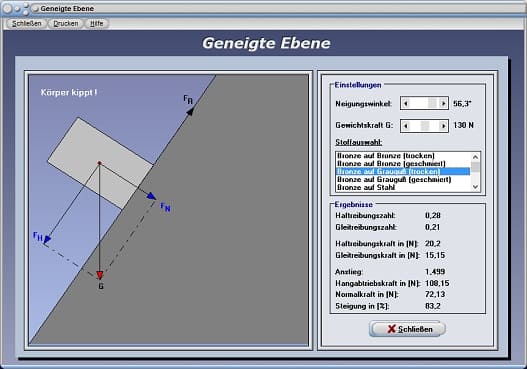Select Bronze auf Bronze (trocken) entry

[x=386, y=156]
